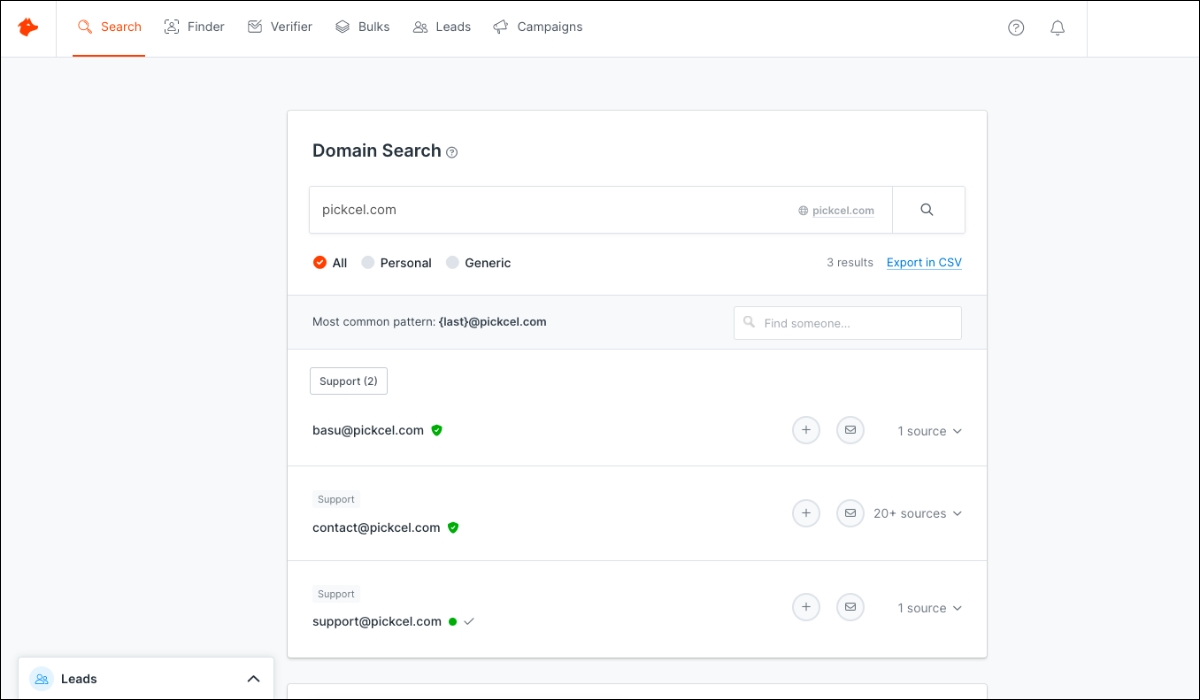
Task: Select the Personal filter
Action: pyautogui.click(x=396, y=263)
